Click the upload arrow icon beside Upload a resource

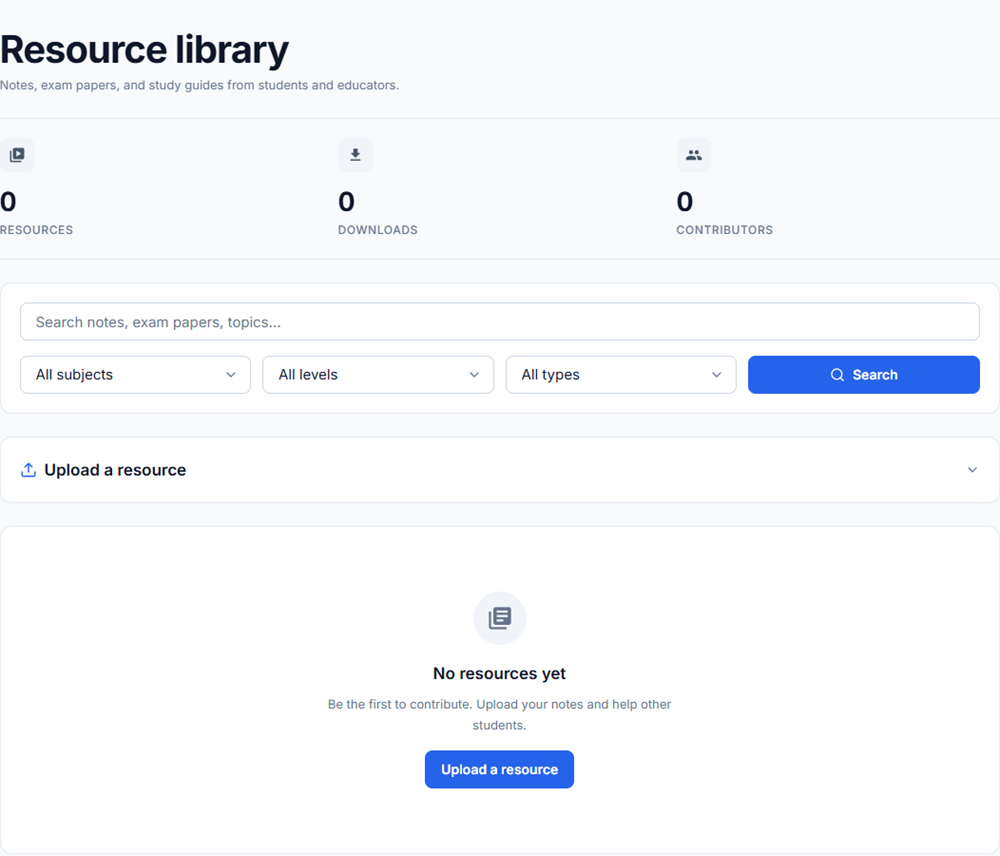28,470
